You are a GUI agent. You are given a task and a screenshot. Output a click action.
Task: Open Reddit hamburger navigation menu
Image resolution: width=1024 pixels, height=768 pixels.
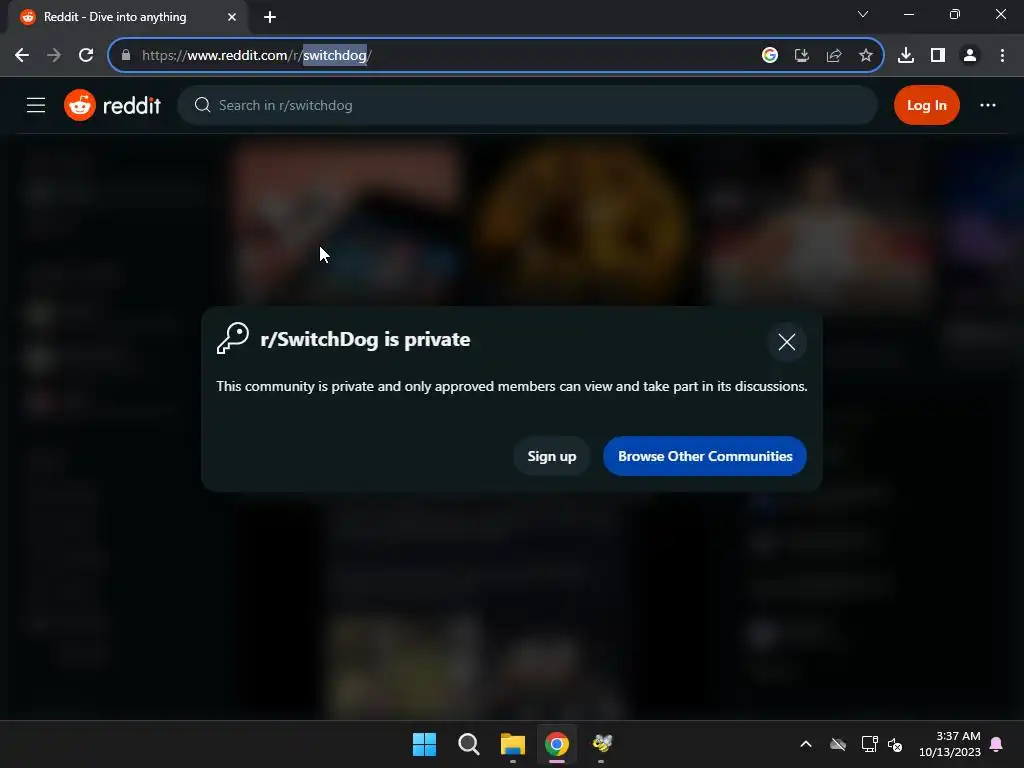point(36,105)
